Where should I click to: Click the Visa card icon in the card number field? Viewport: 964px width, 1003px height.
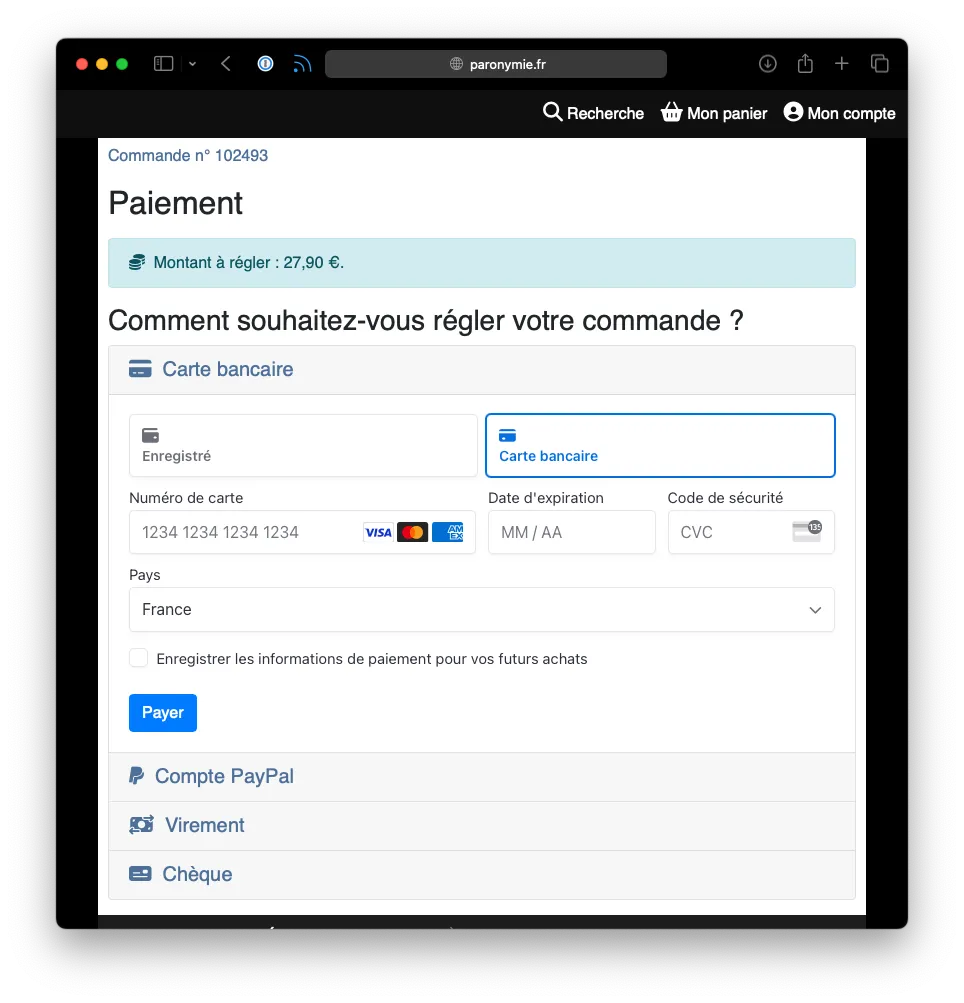point(378,532)
